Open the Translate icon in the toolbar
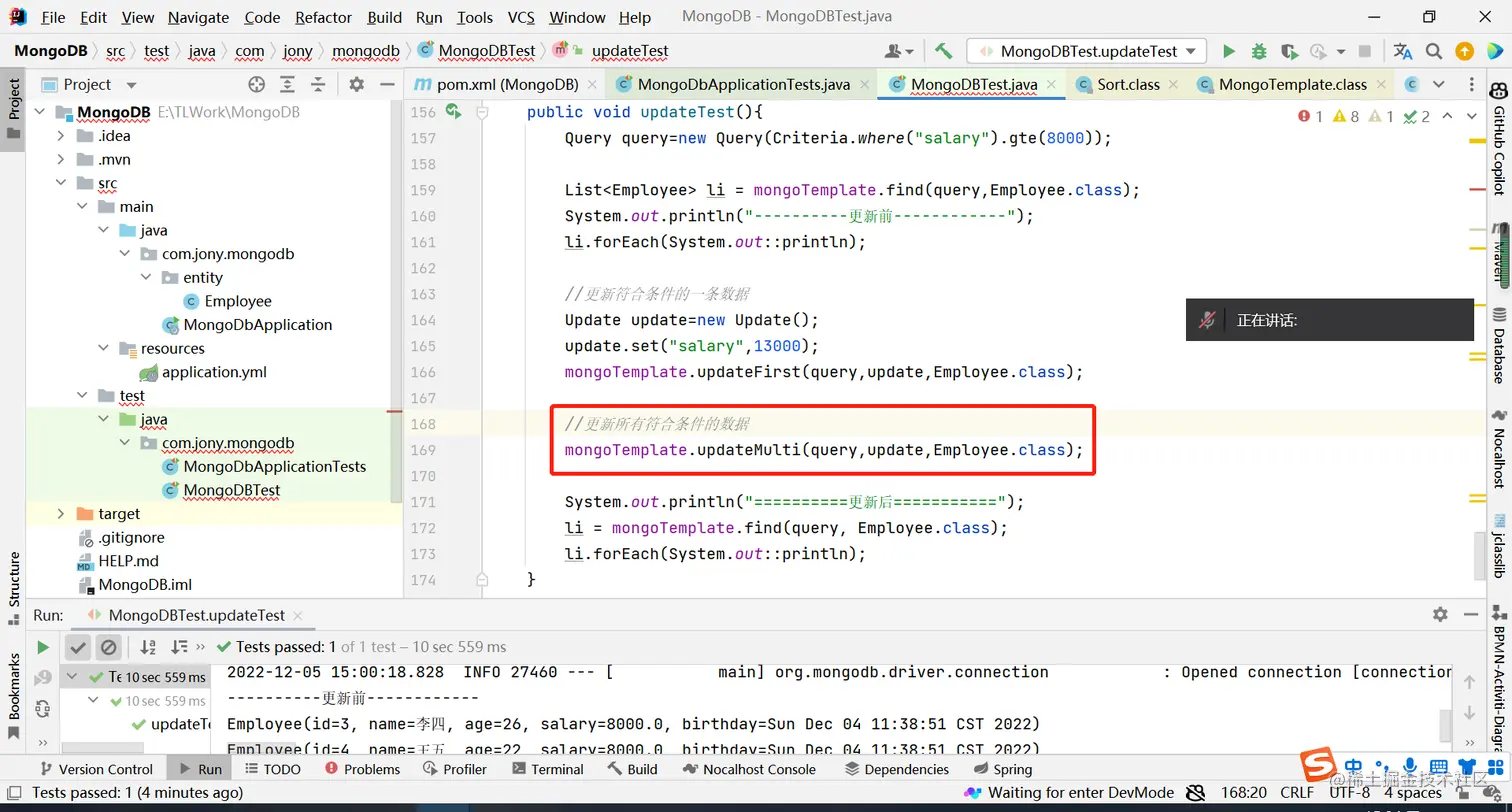 (1402, 51)
